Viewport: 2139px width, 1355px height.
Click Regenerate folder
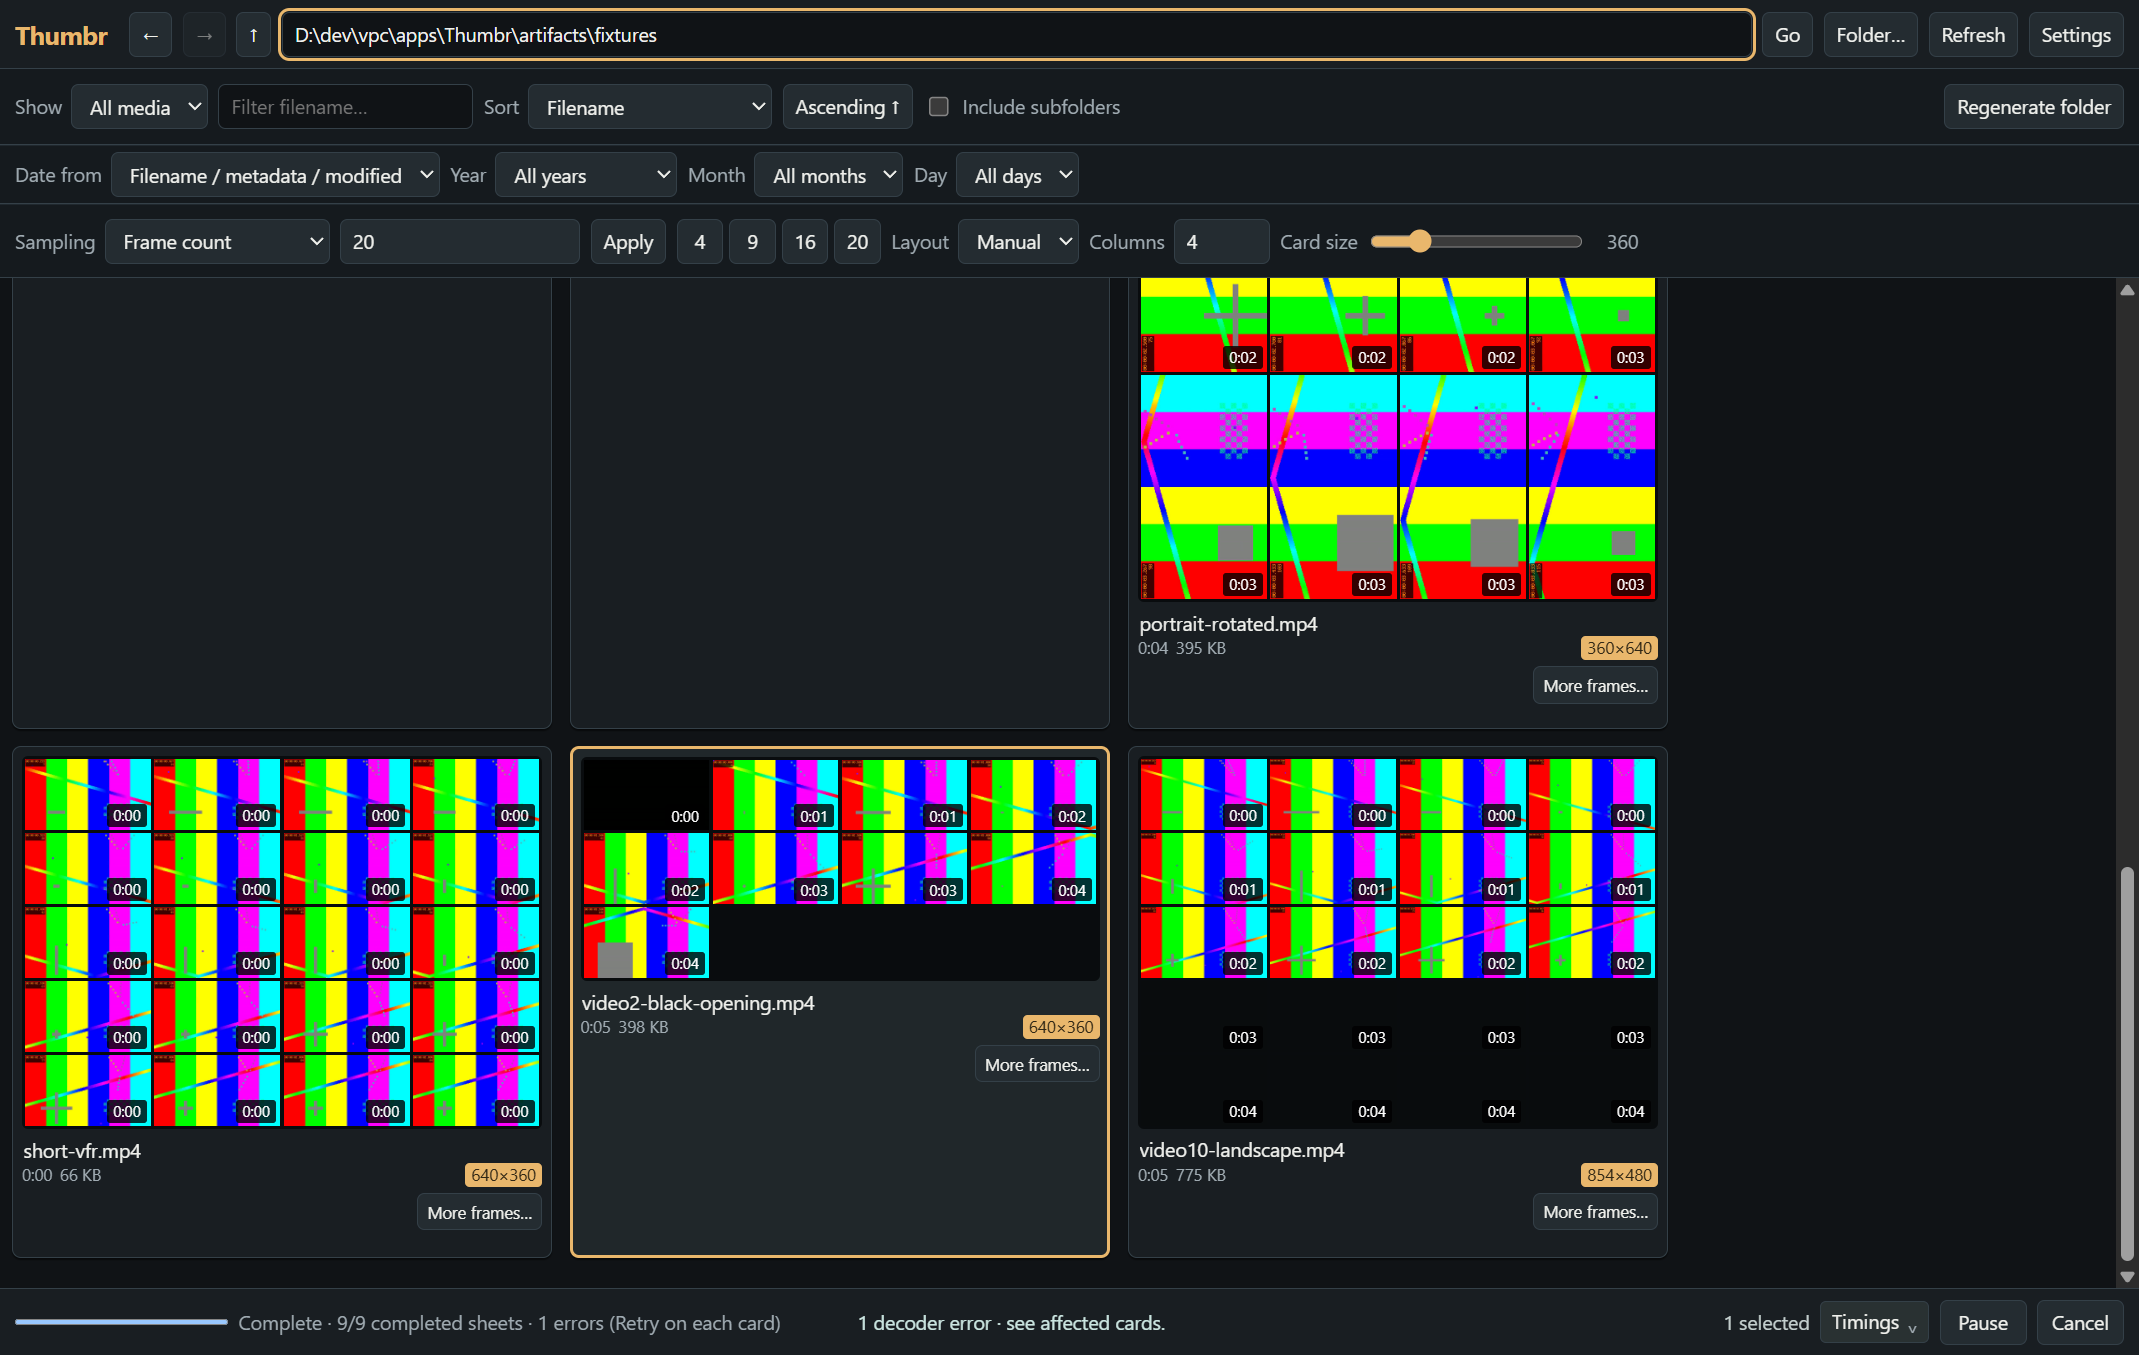[x=2033, y=107]
